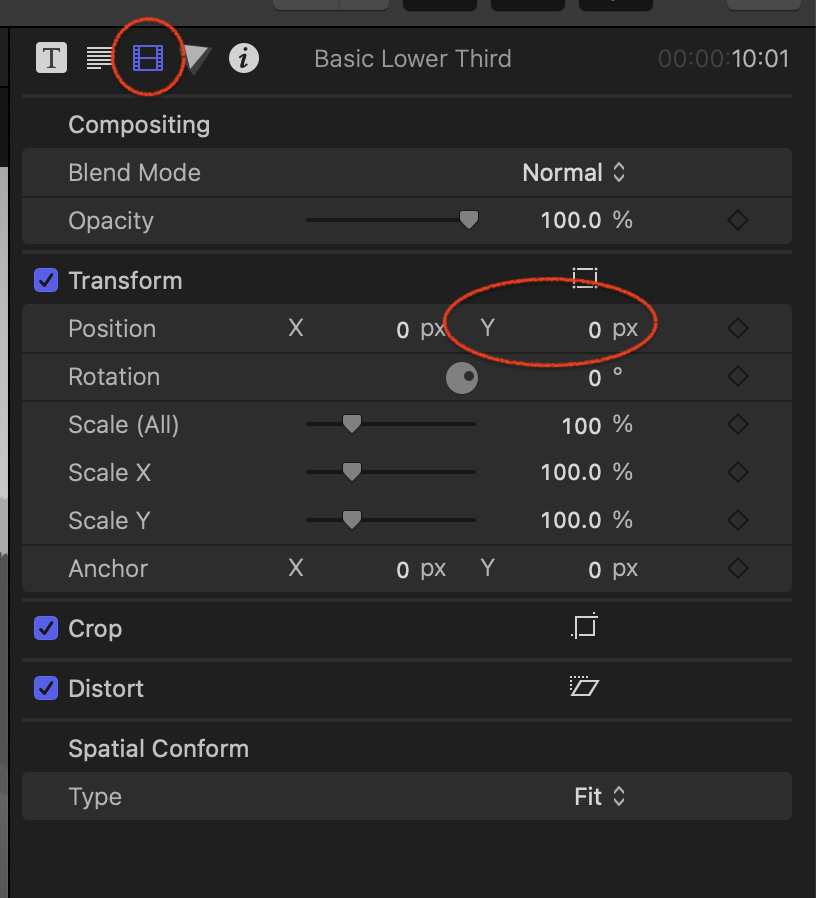Disable the Transform checkbox
This screenshot has height=898, width=816.
46,280
